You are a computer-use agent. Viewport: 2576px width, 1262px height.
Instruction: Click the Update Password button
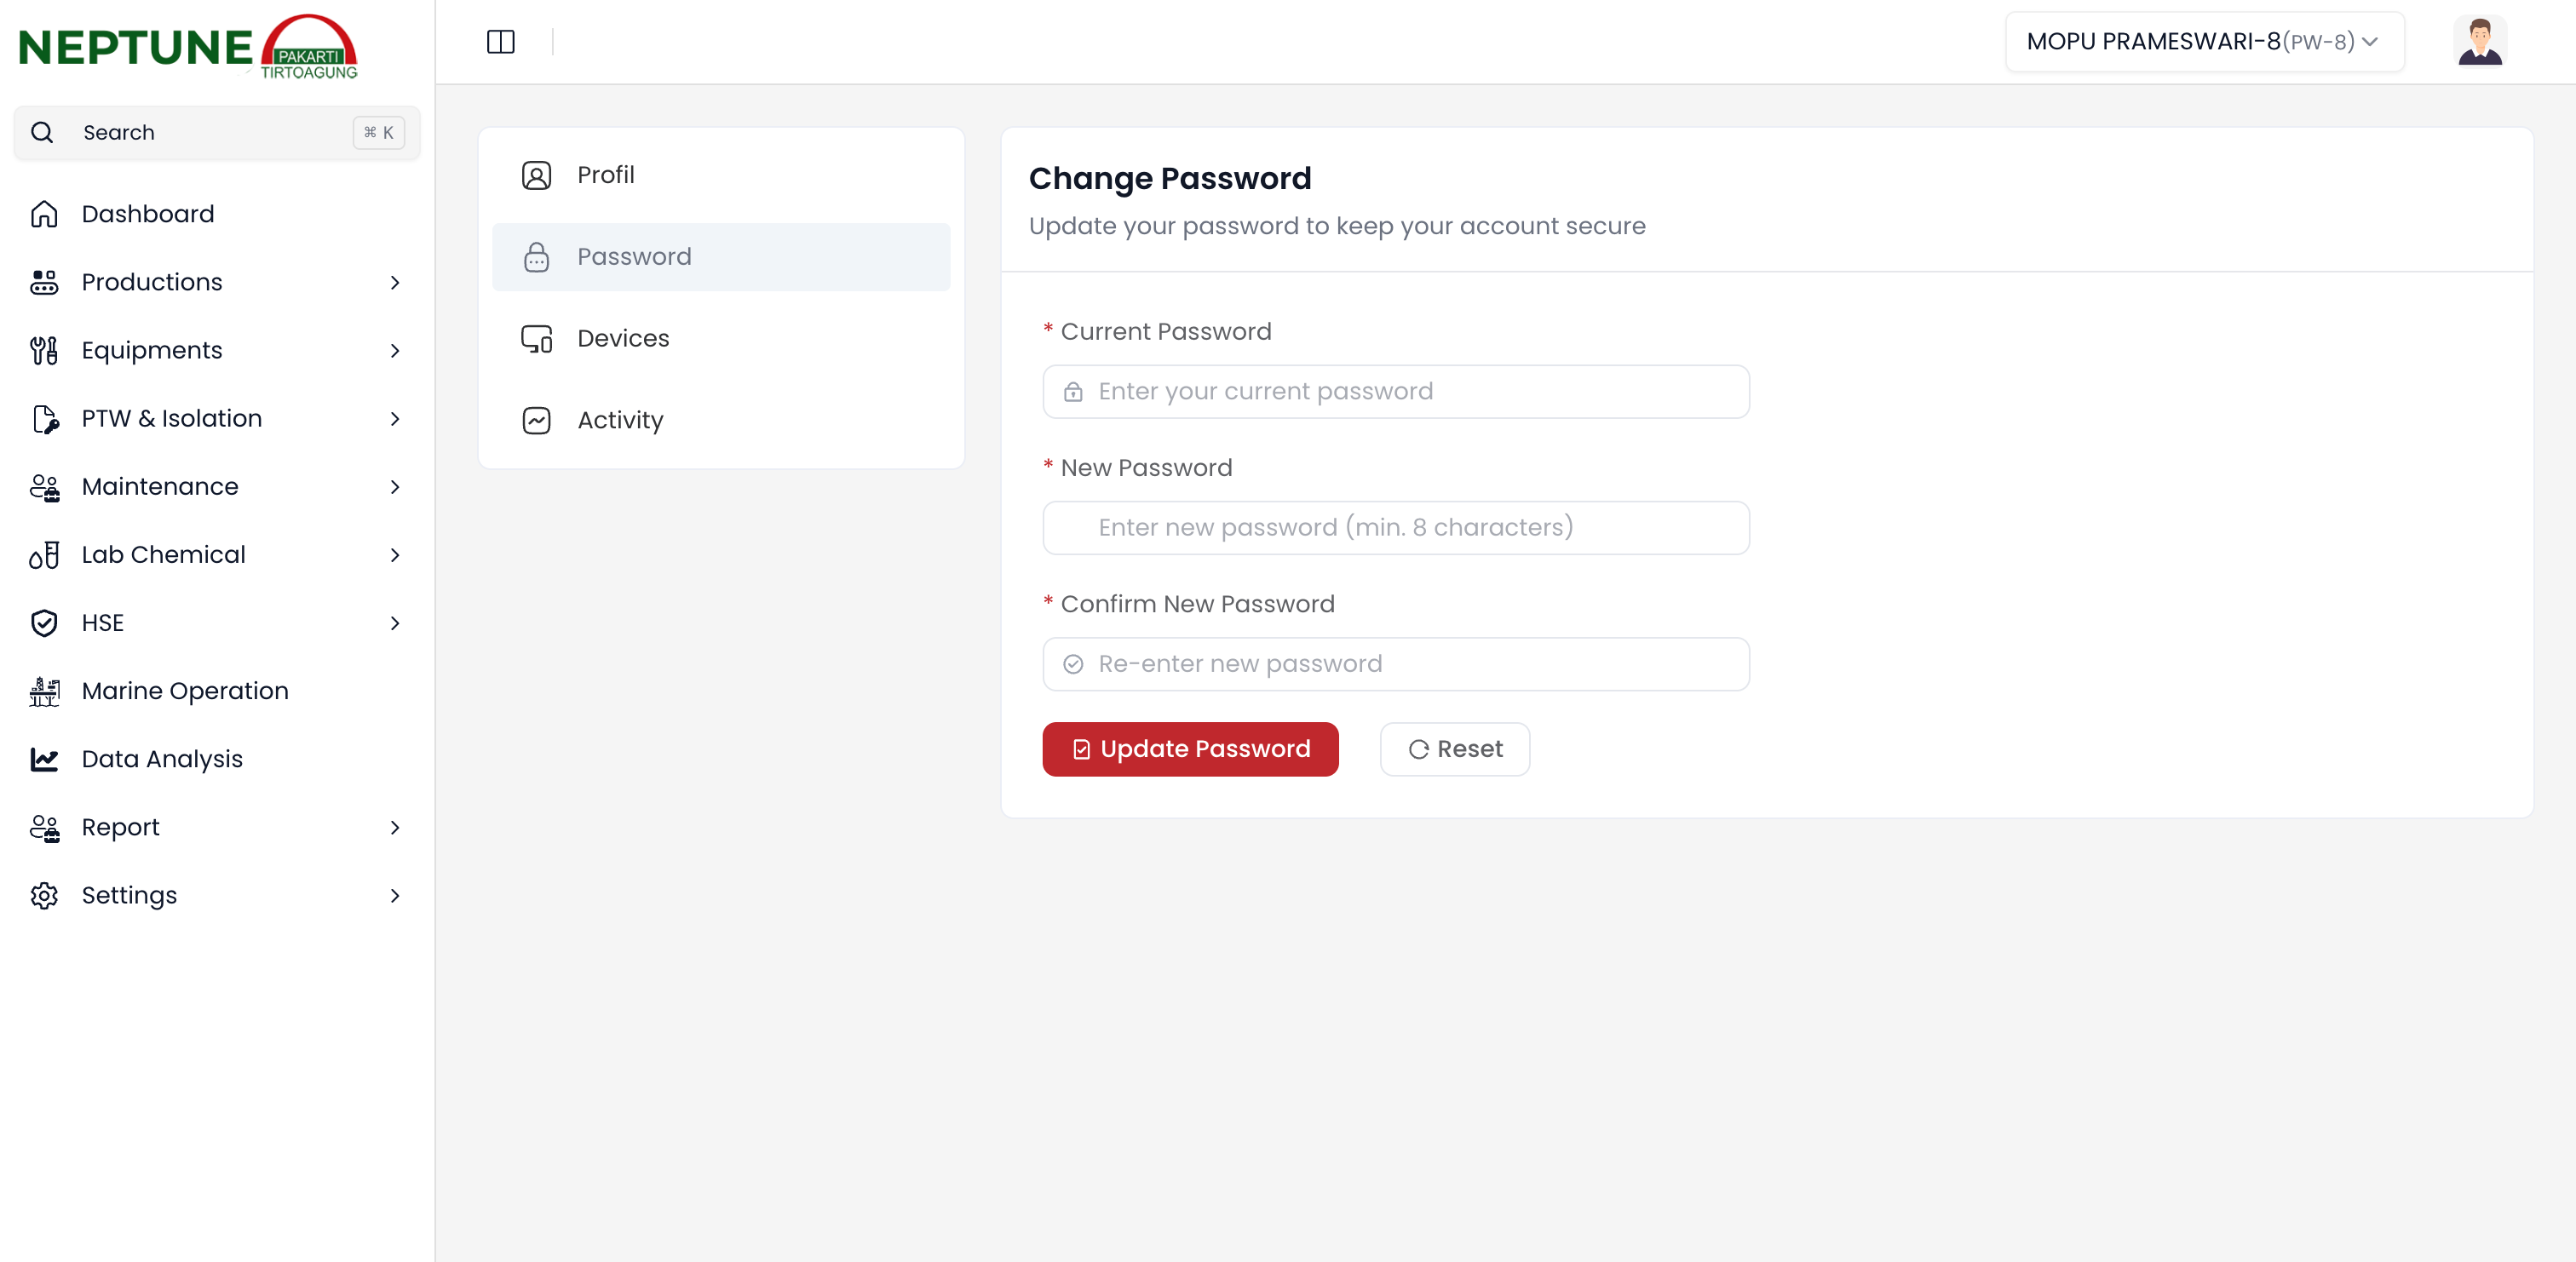point(1190,748)
